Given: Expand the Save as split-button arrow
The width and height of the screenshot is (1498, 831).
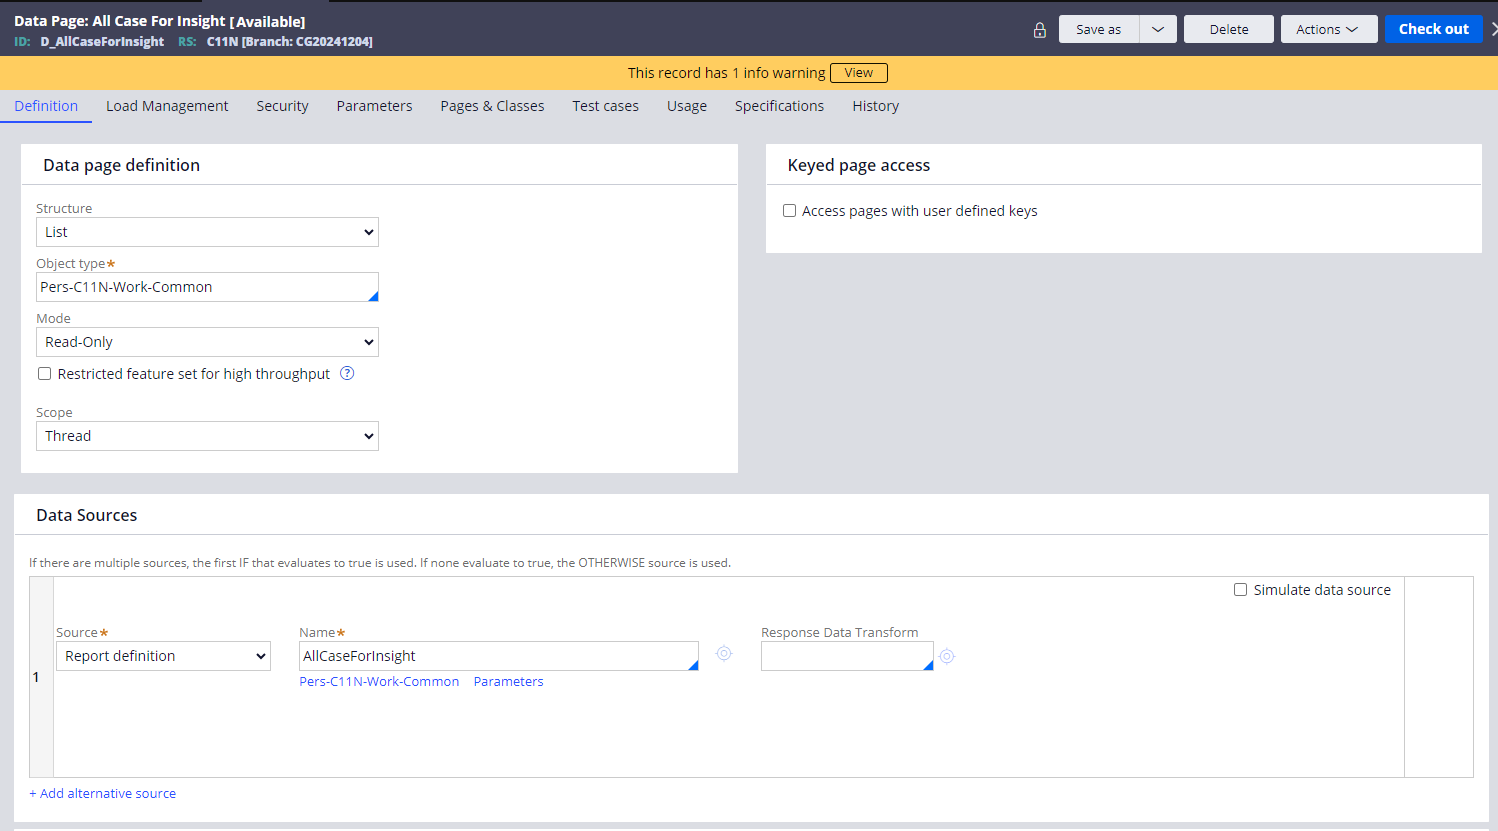Looking at the screenshot, I should click(1158, 29).
